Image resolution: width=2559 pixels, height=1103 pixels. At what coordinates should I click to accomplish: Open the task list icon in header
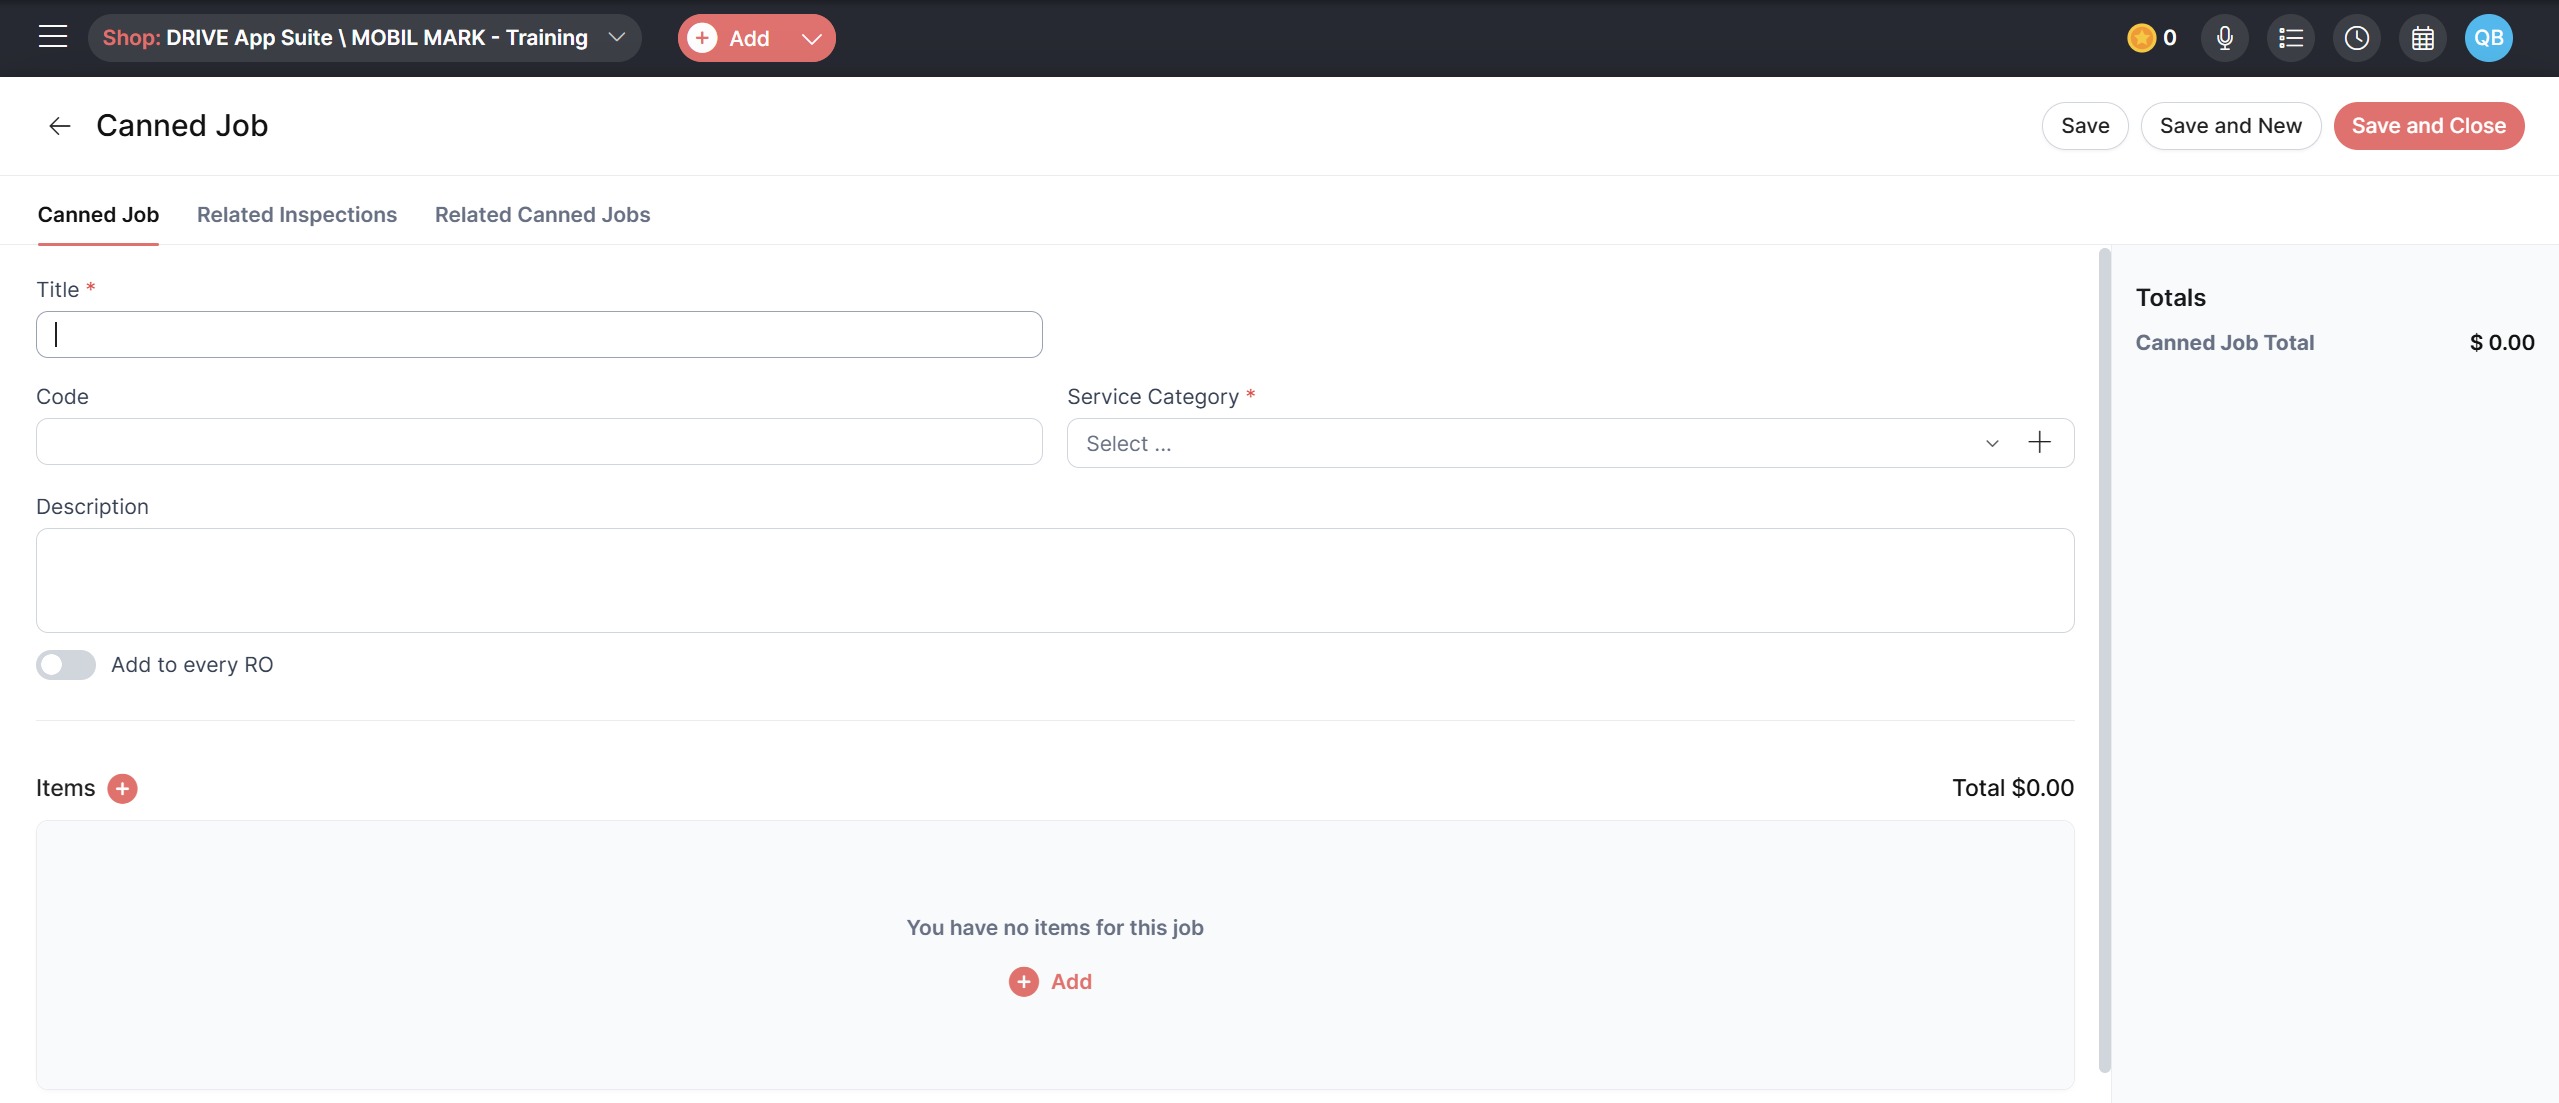tap(2290, 38)
